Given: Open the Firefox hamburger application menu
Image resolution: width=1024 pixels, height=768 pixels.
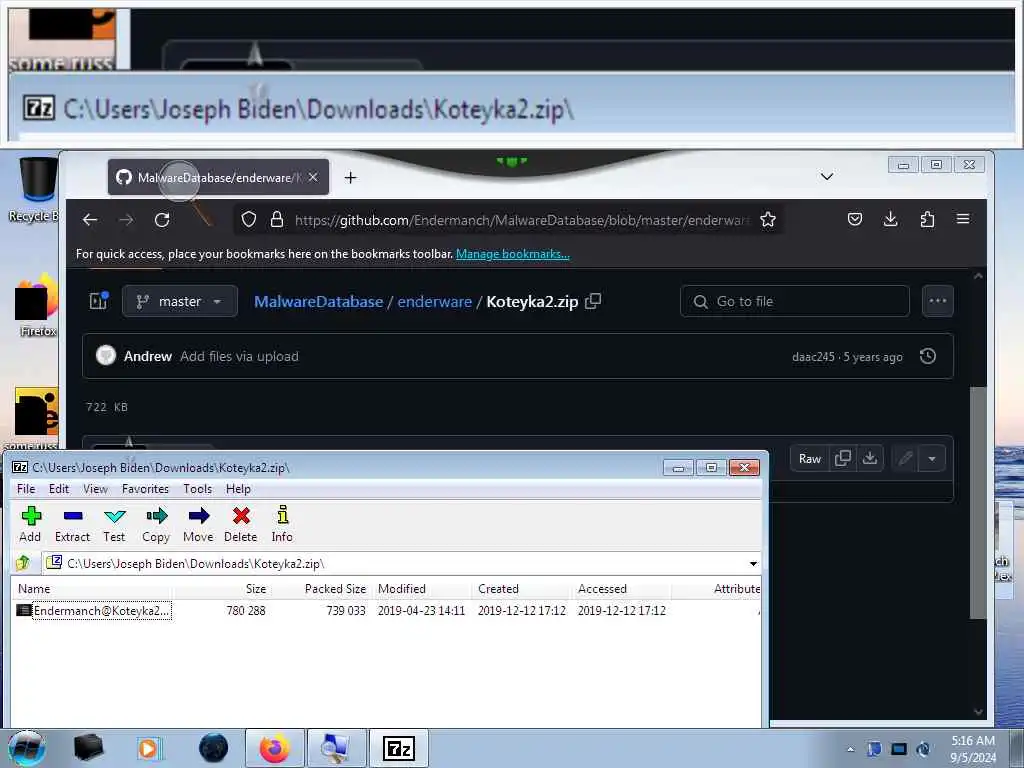Looking at the screenshot, I should (x=963, y=219).
